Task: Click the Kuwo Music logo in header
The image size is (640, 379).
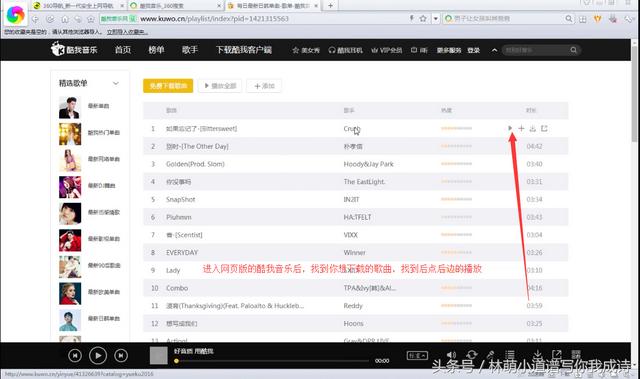Action: point(74,49)
